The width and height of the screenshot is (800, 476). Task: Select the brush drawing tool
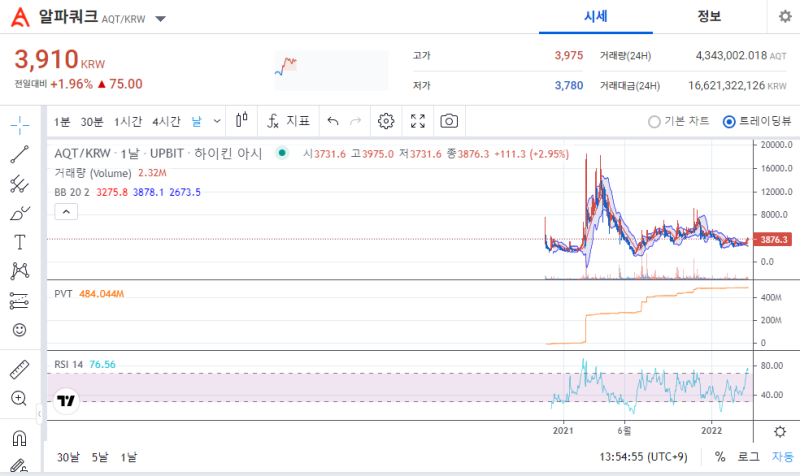point(19,213)
